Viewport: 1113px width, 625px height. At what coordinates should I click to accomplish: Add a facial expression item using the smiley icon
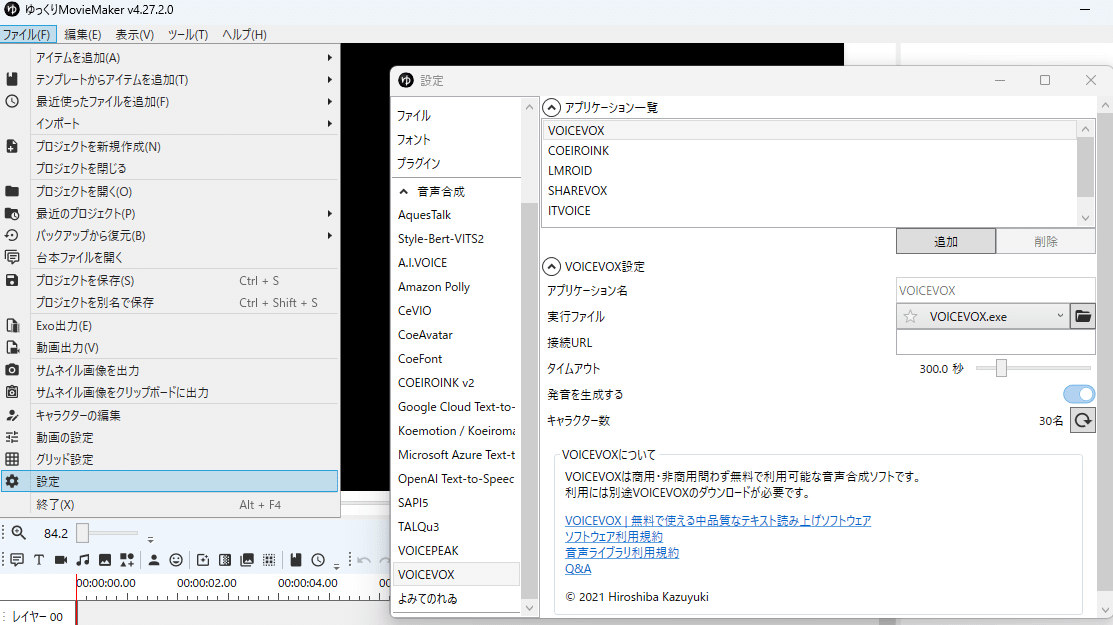pyautogui.click(x=176, y=560)
